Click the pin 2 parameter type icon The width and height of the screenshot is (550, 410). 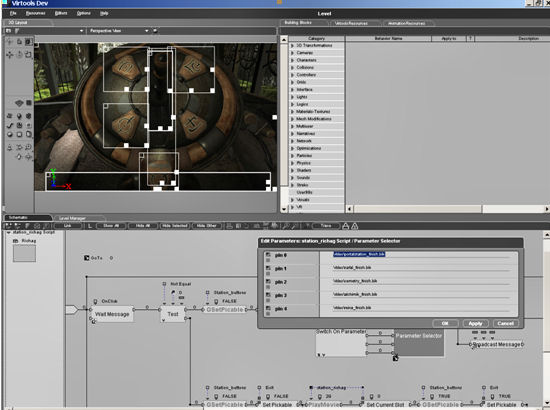coord(268,282)
